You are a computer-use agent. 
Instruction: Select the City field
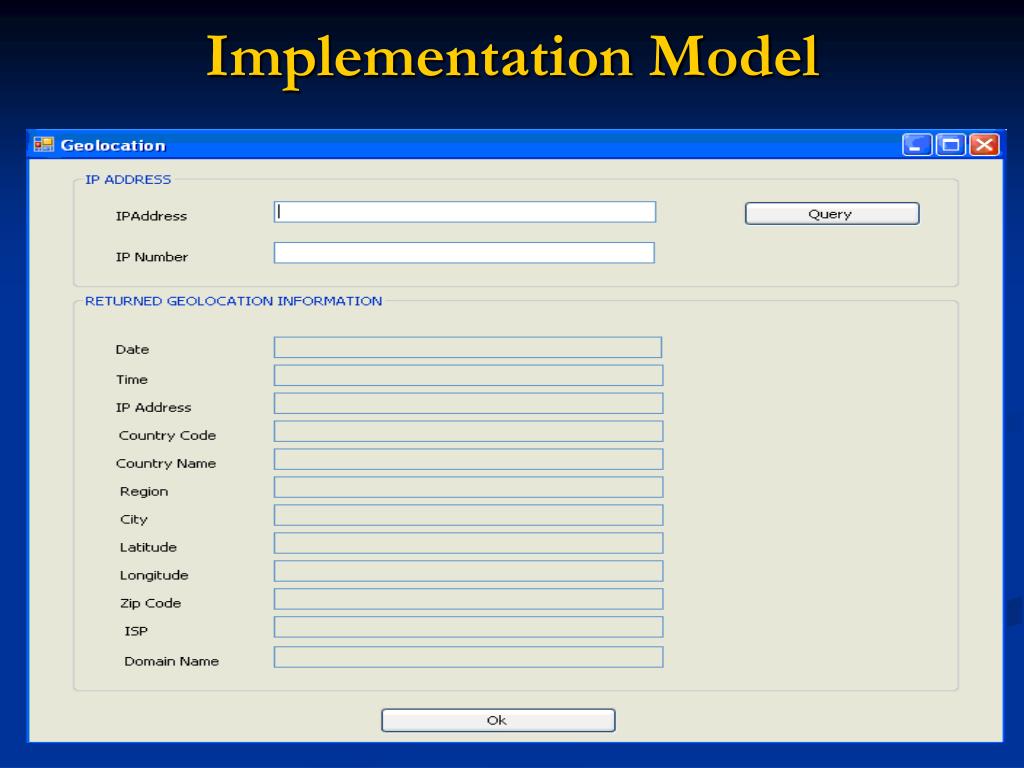tap(468, 516)
